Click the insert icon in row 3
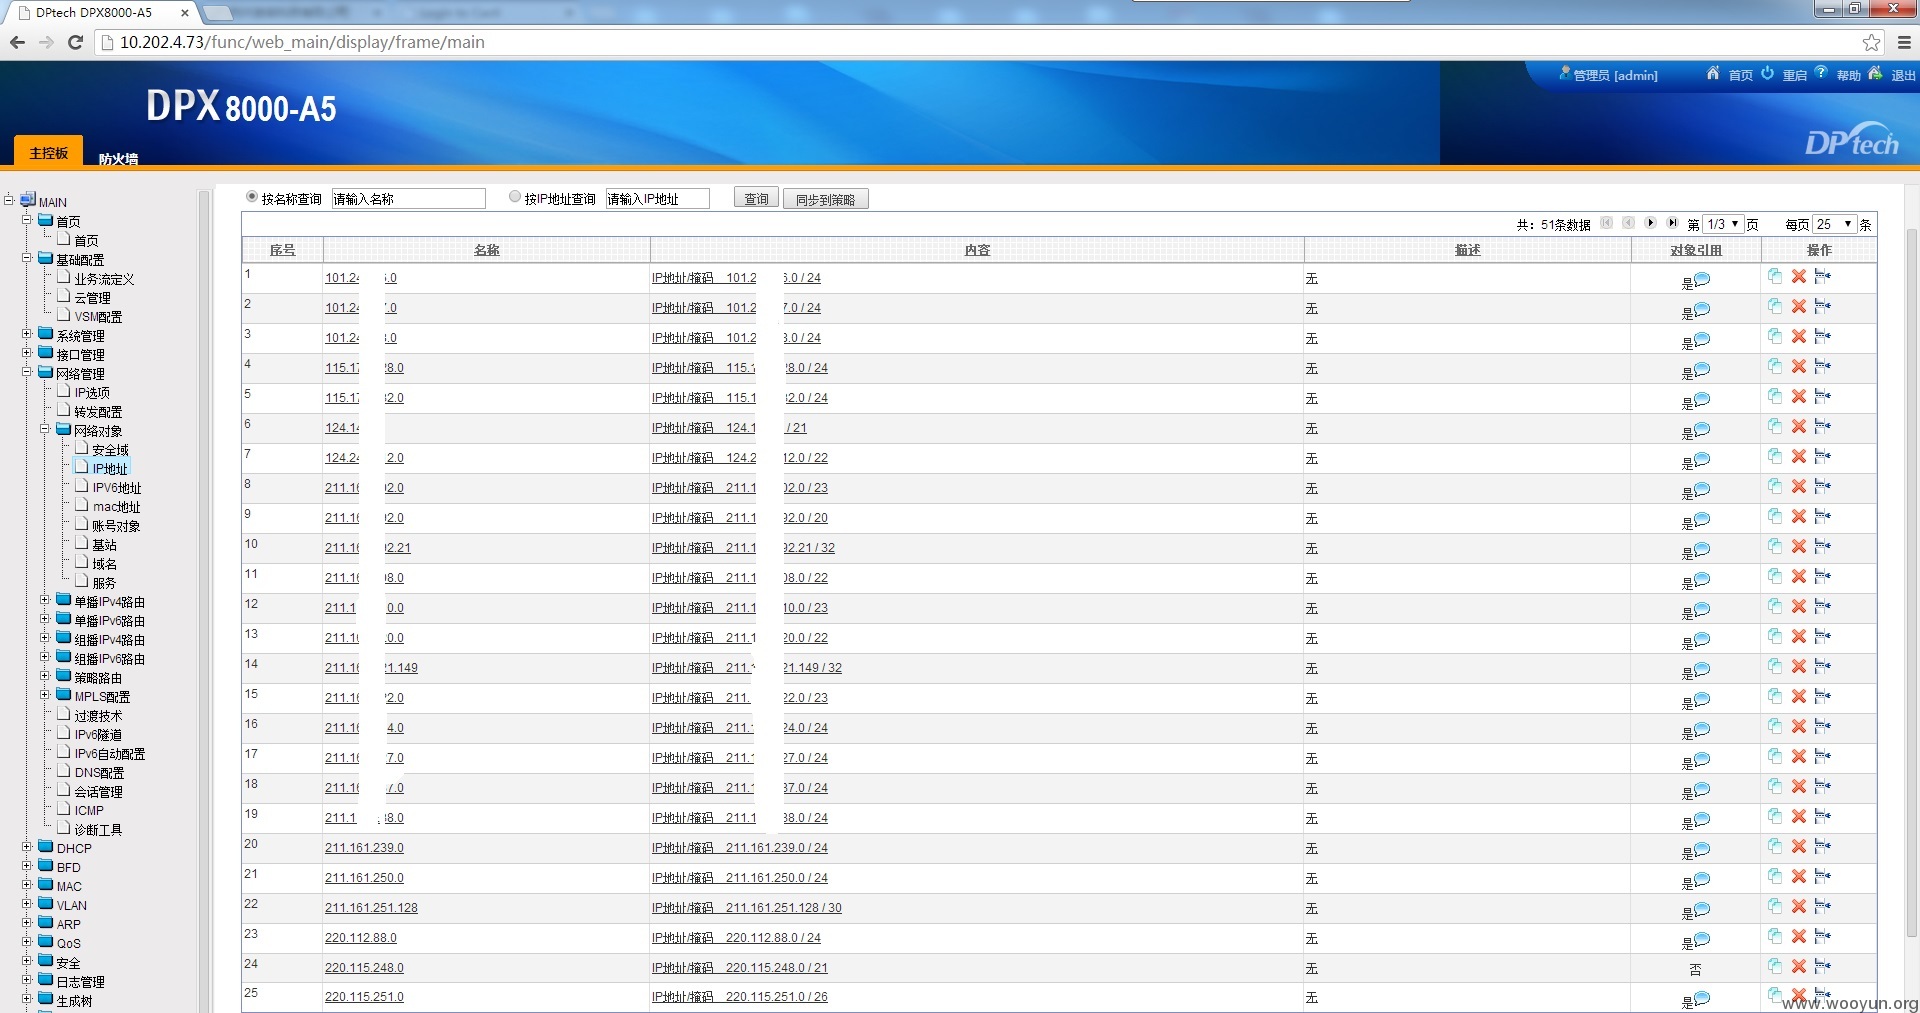The image size is (1920, 1013). coord(1822,337)
